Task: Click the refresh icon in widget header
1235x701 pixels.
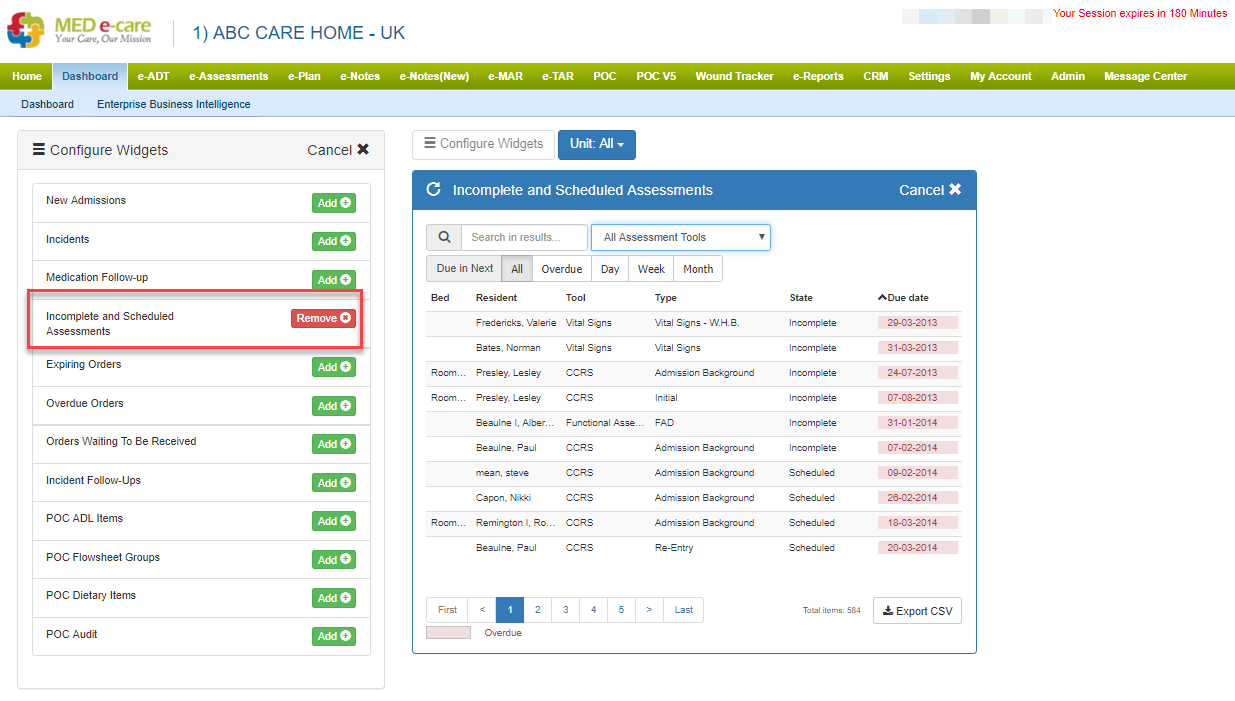Action: 433,190
